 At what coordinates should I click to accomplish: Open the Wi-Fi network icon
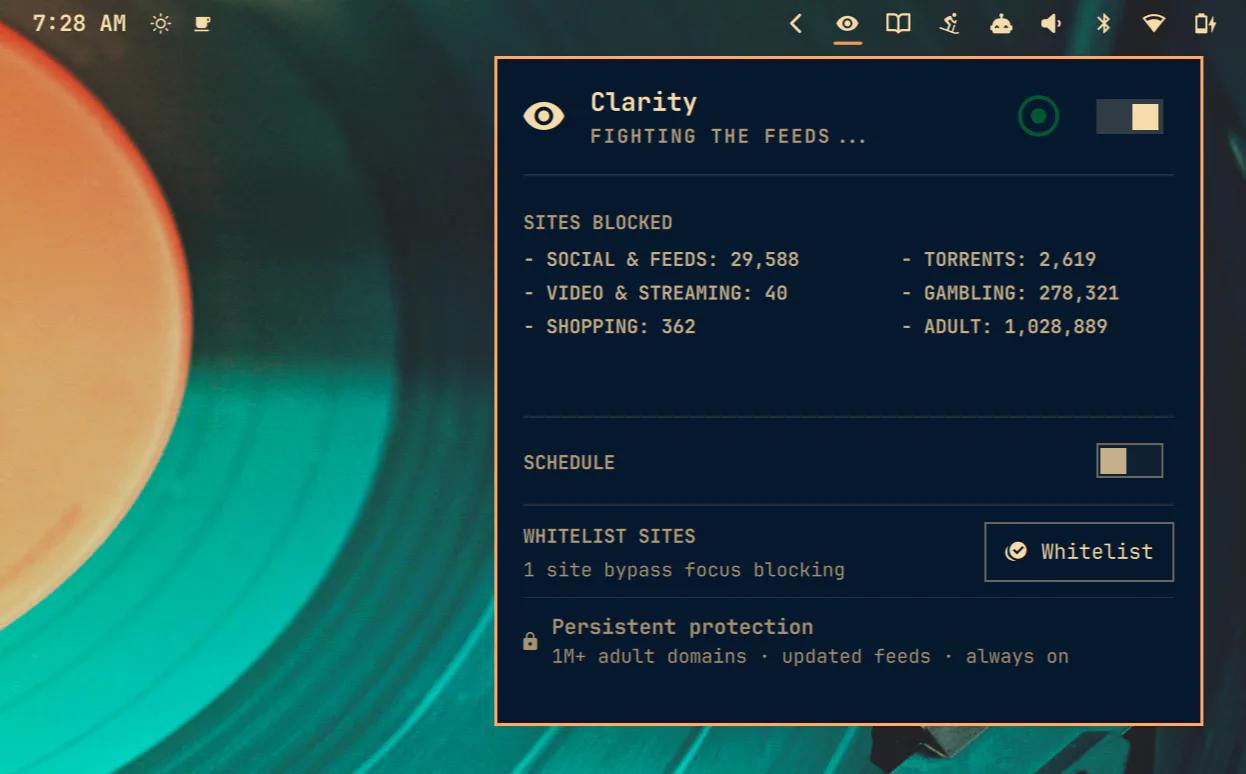(1154, 23)
